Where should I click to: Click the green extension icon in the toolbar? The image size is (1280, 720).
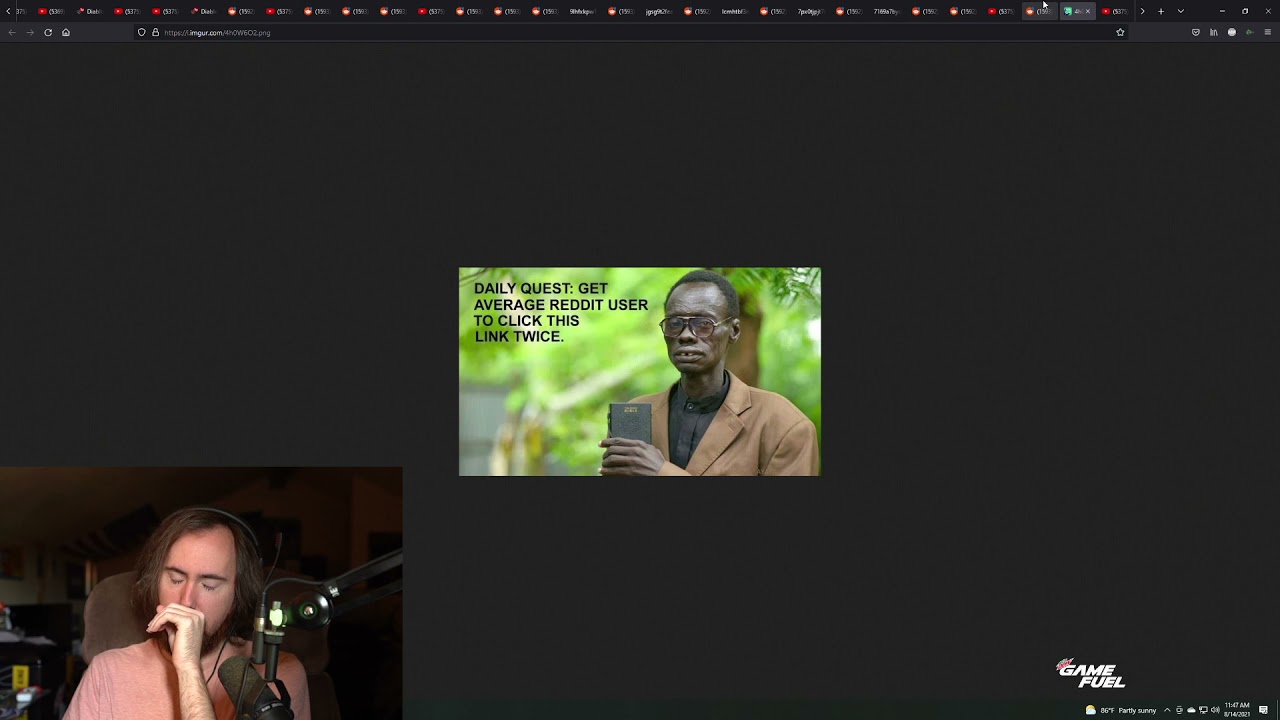point(1249,32)
